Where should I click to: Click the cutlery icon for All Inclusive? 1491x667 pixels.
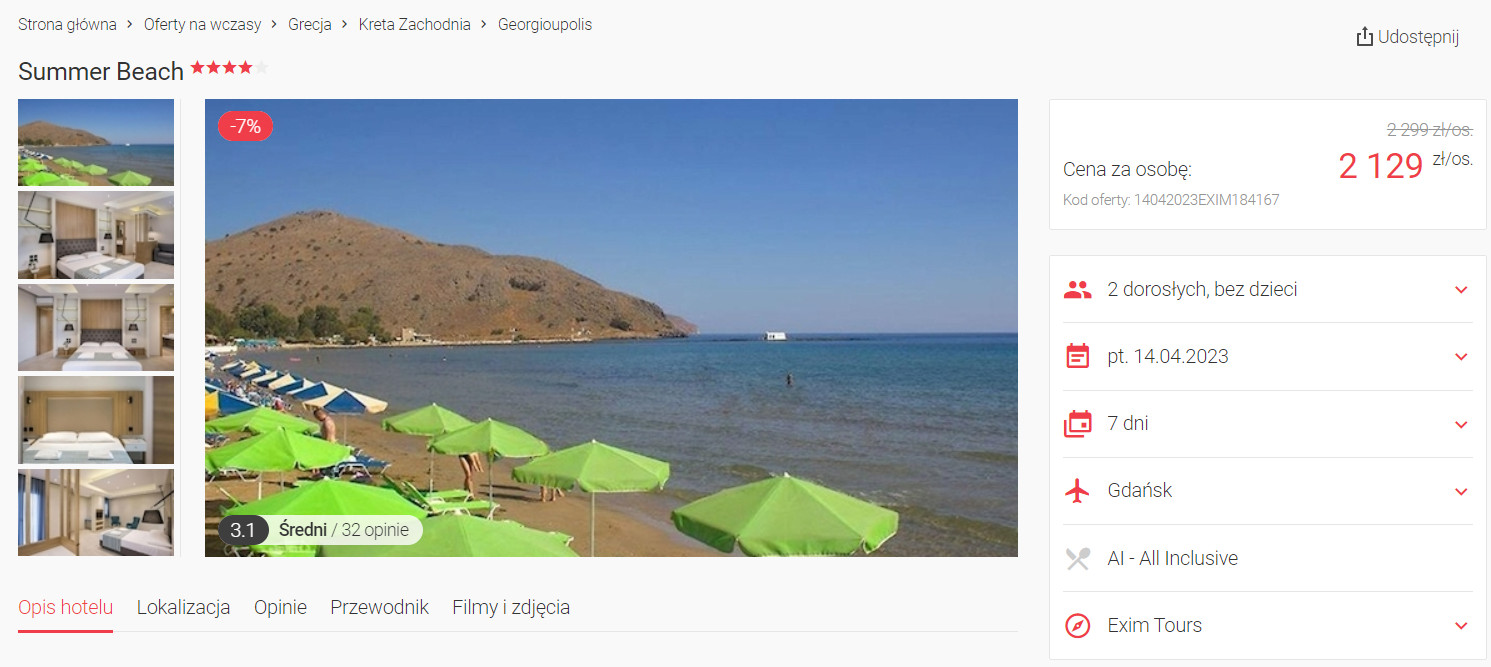tap(1077, 558)
